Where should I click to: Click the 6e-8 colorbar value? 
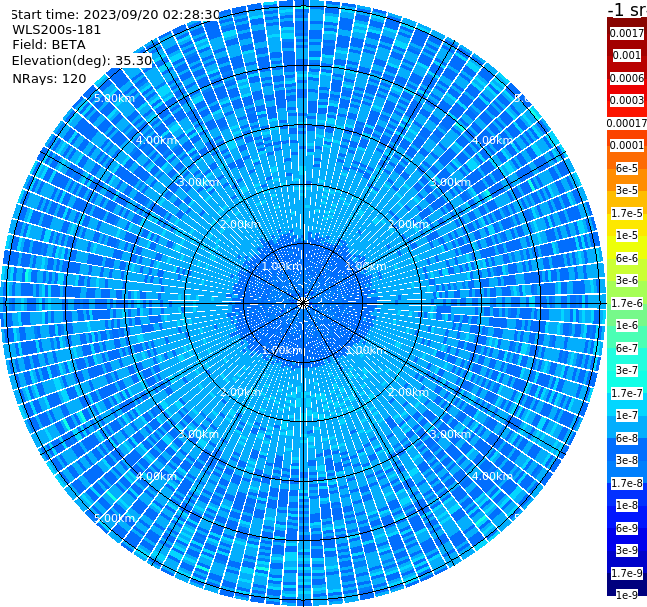point(627,438)
